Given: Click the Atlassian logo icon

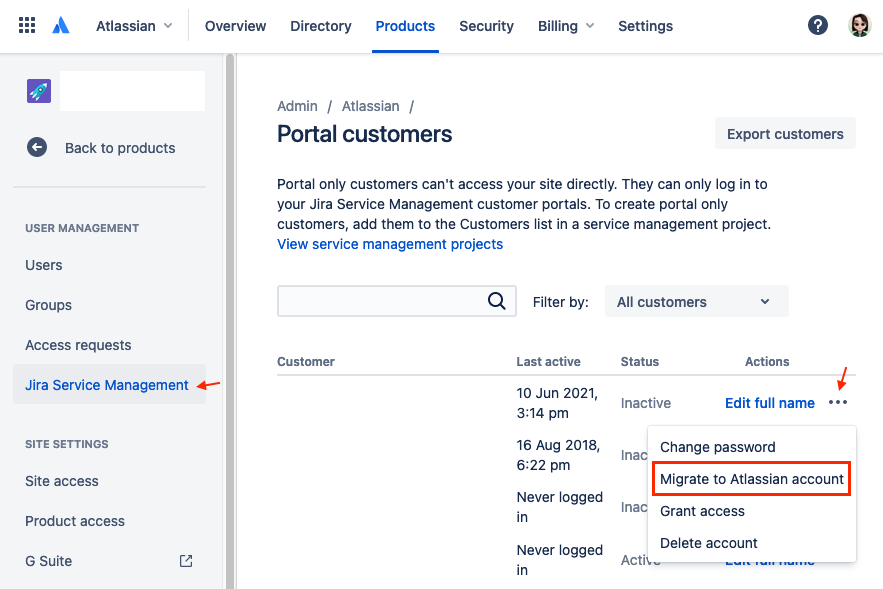Looking at the screenshot, I should (x=61, y=25).
